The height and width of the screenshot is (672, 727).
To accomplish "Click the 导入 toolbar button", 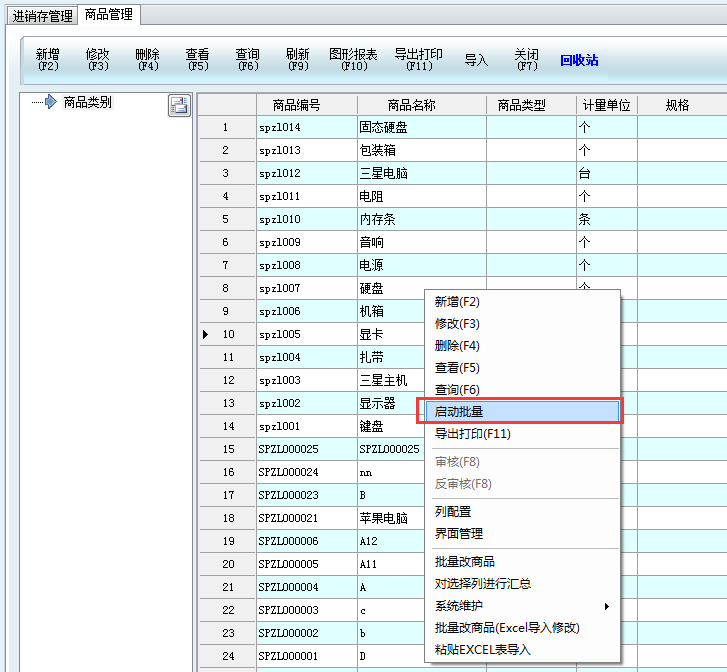I will tap(476, 60).
